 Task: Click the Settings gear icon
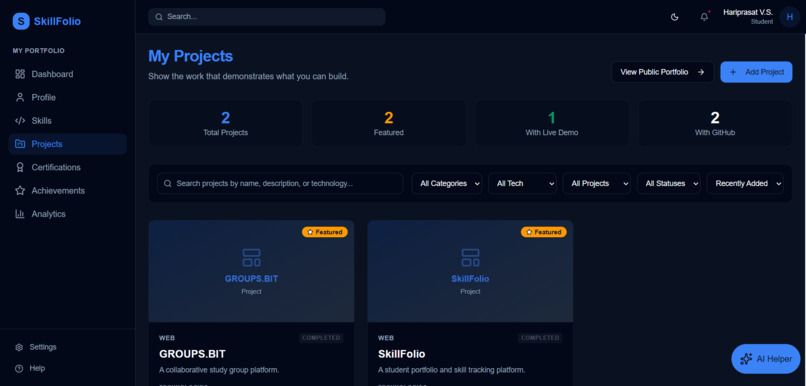tap(19, 347)
